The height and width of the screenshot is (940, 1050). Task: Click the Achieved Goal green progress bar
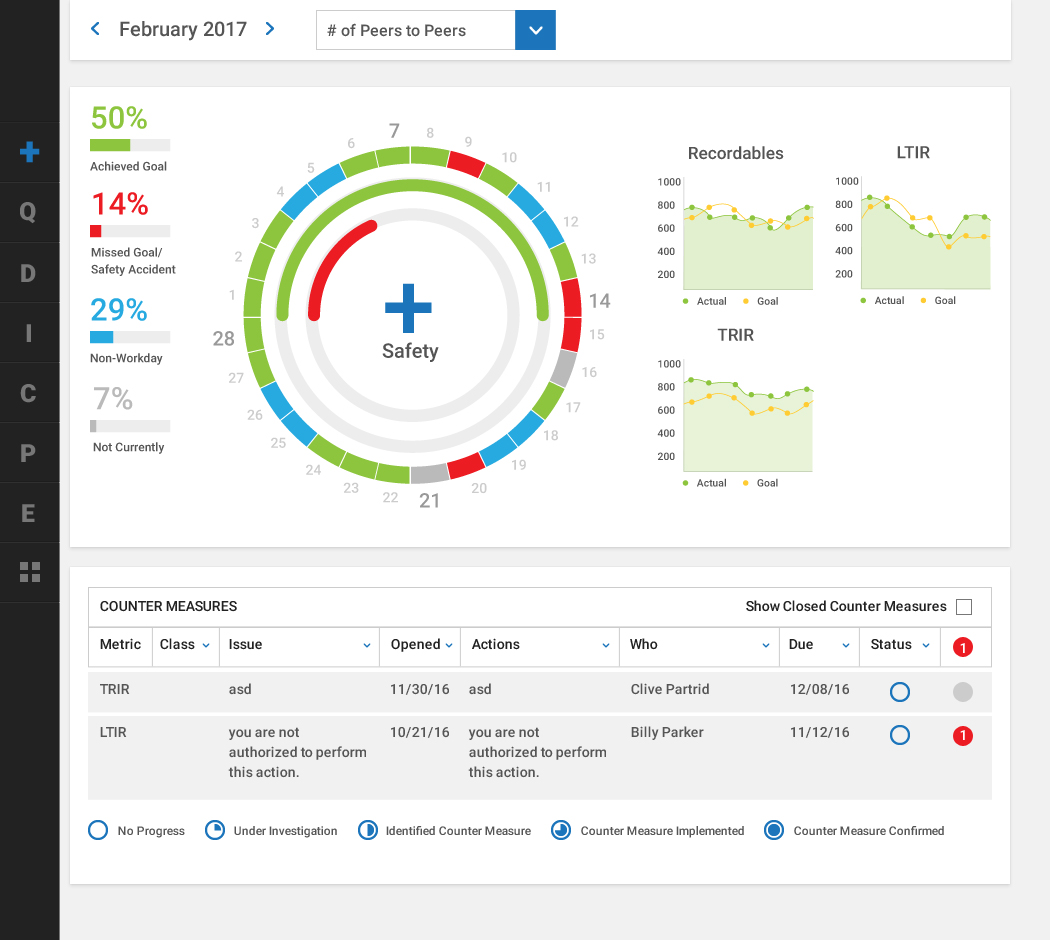coord(129,145)
